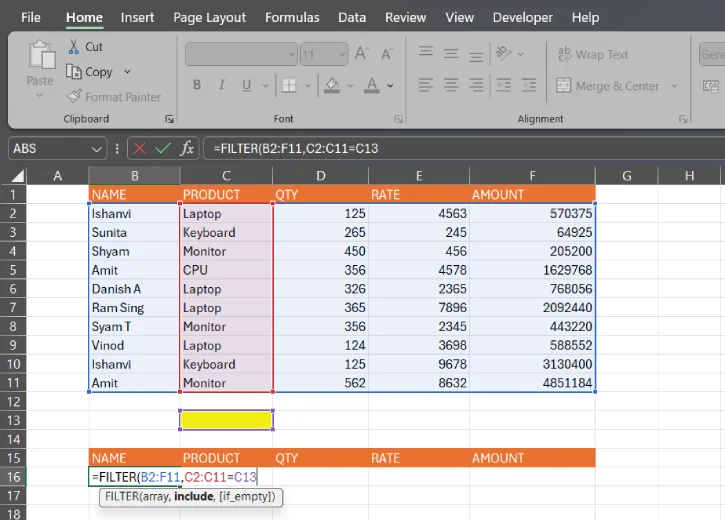
Task: Switch to the Formulas tab
Action: point(292,18)
